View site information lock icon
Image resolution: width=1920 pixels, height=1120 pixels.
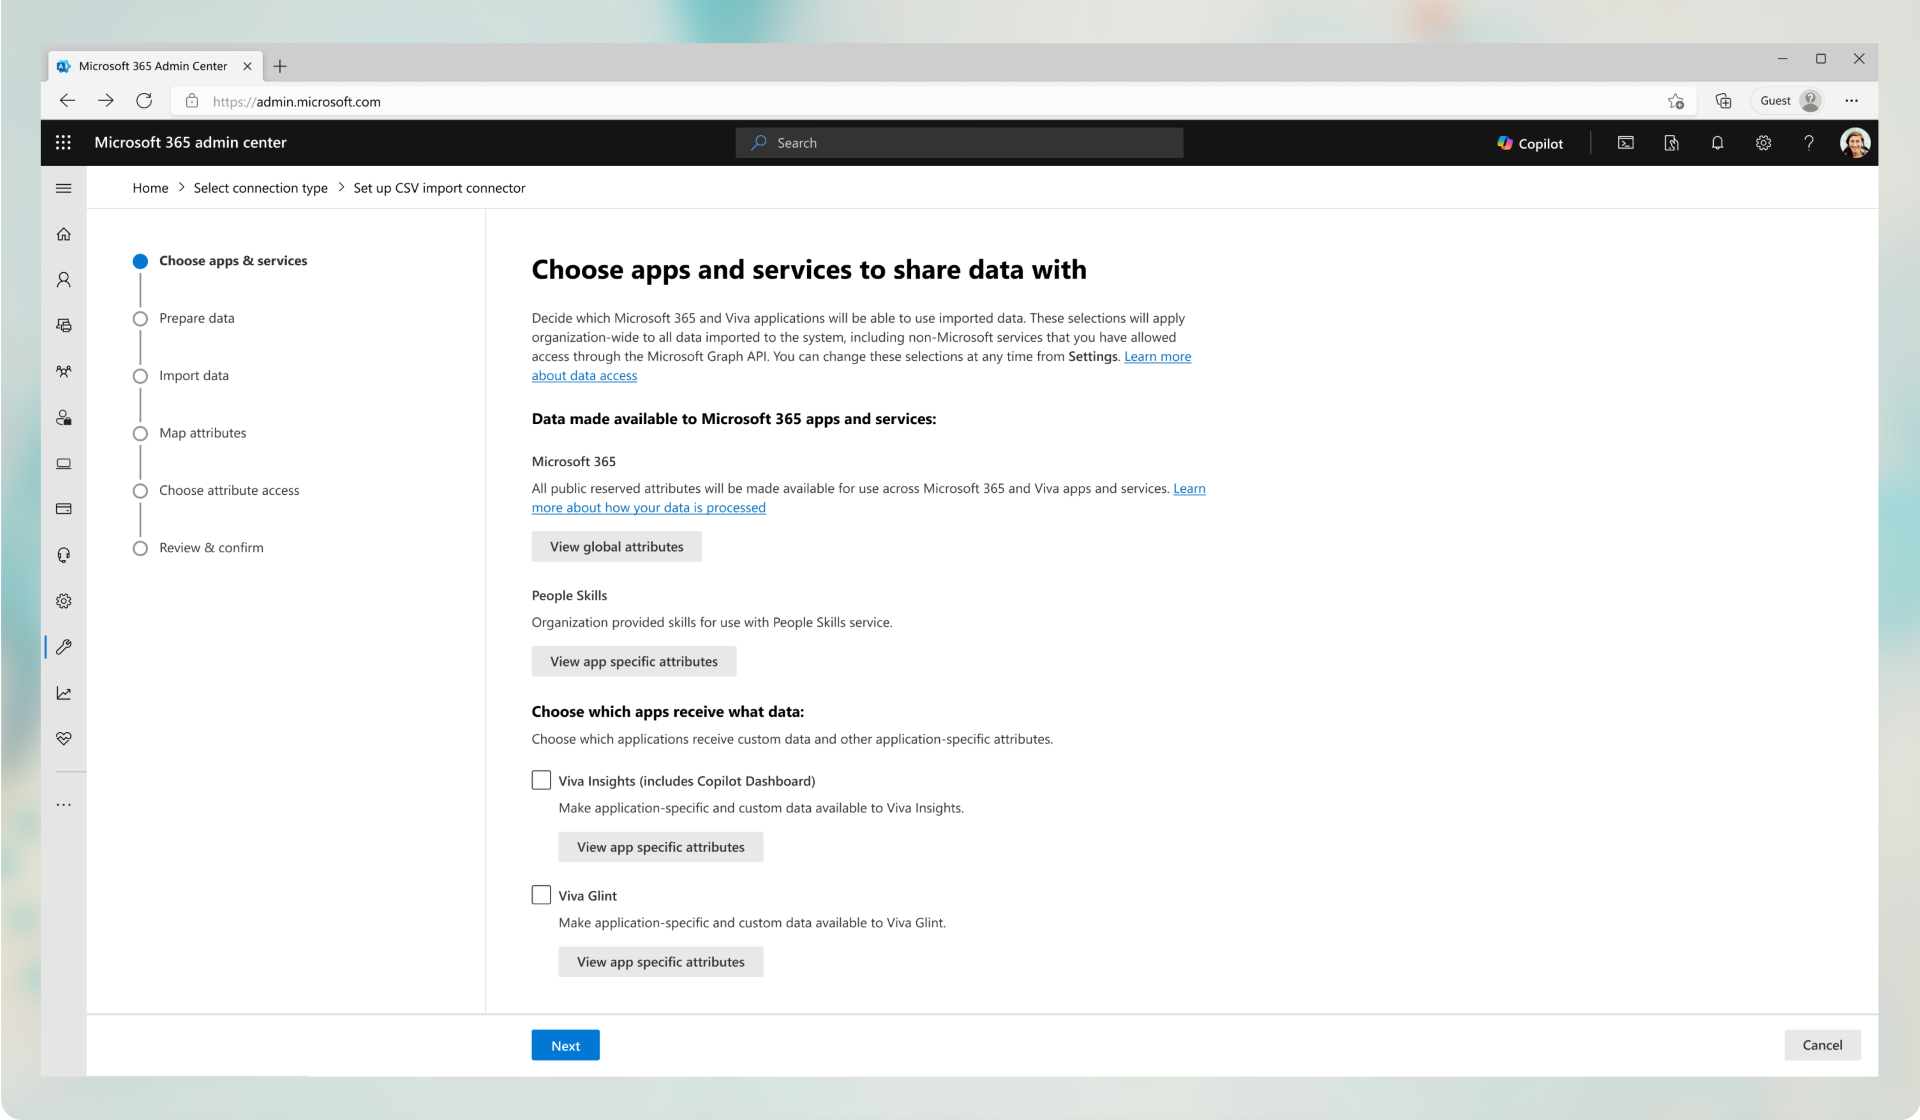tap(192, 101)
